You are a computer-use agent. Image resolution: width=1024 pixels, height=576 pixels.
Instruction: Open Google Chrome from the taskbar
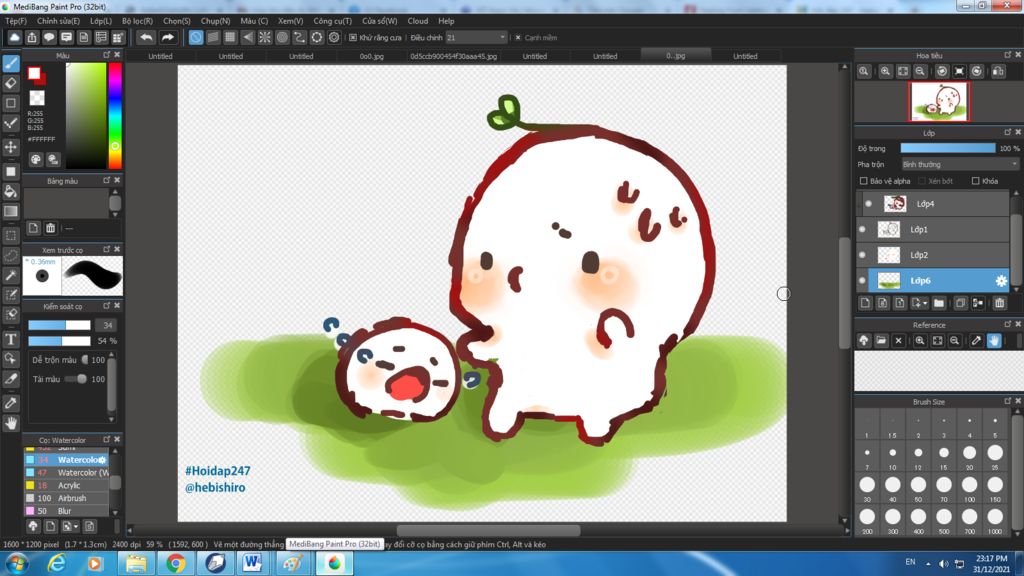coord(175,563)
